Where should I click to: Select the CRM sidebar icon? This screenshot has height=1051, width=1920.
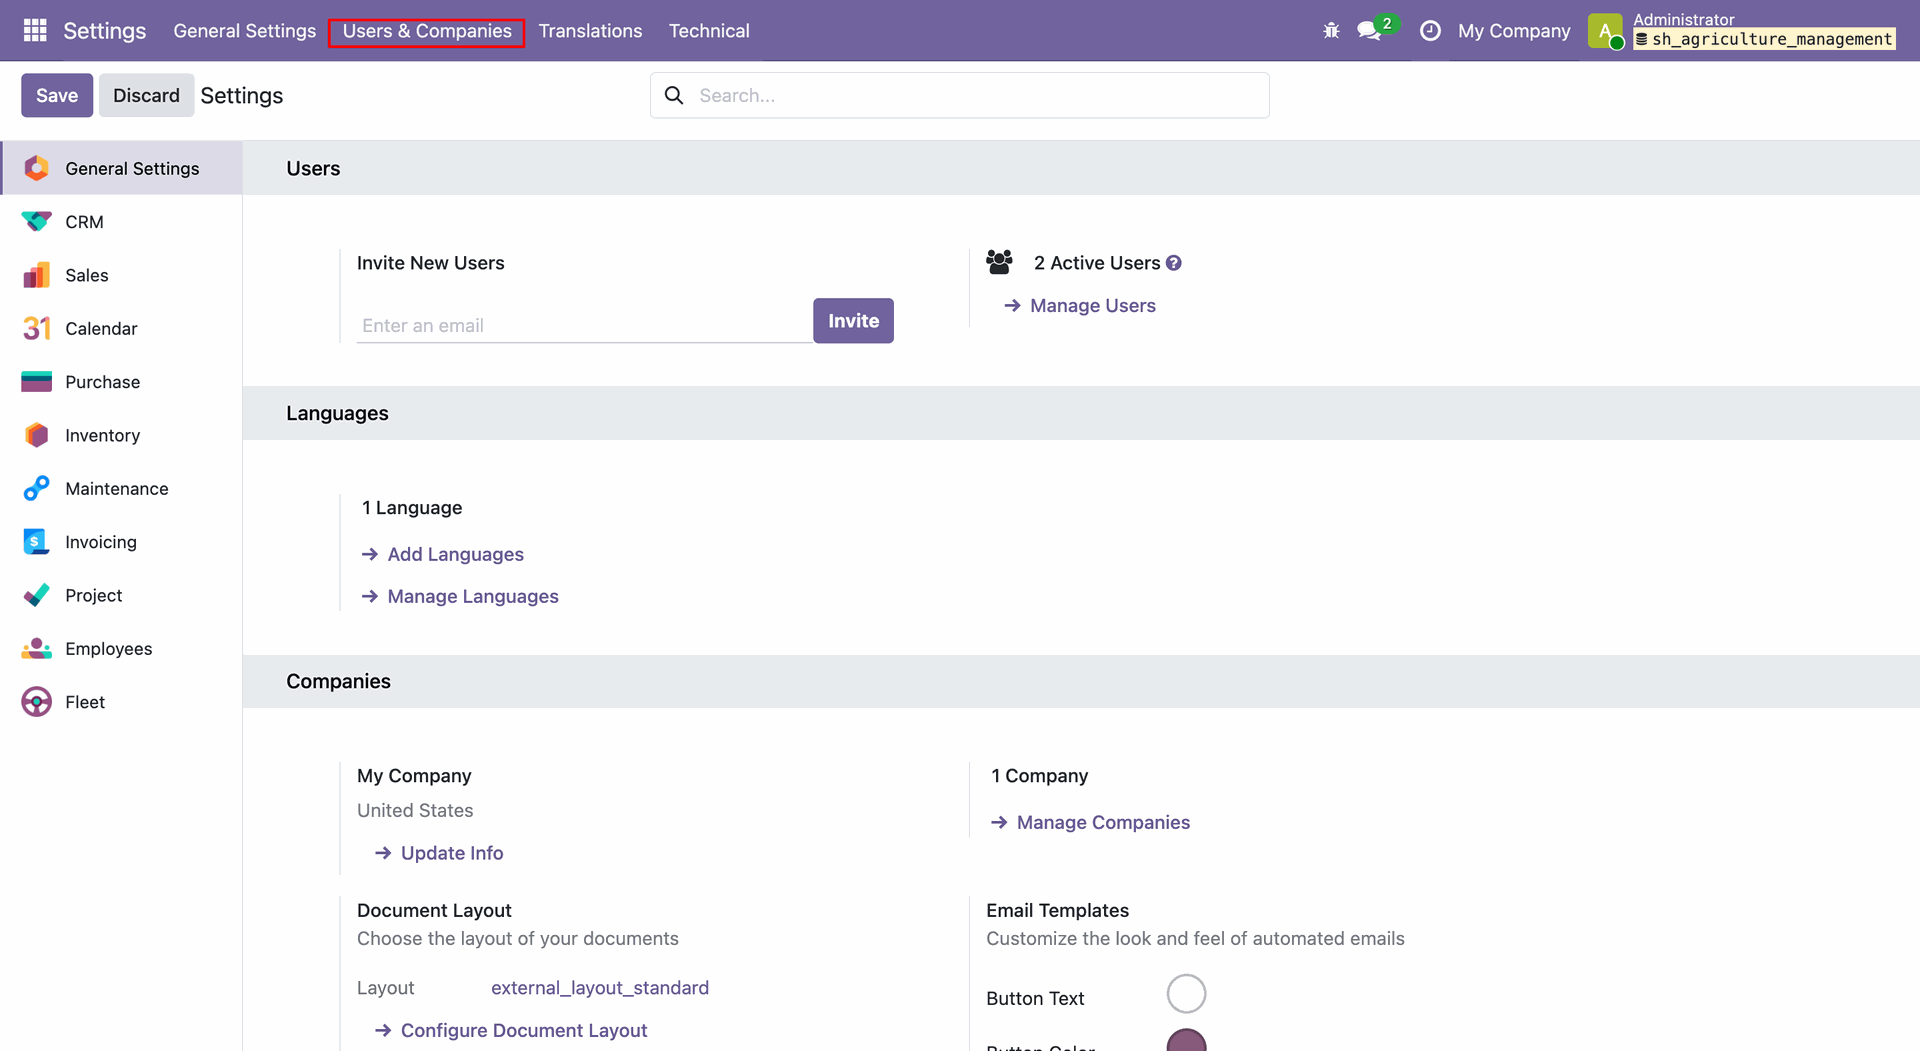click(x=37, y=222)
